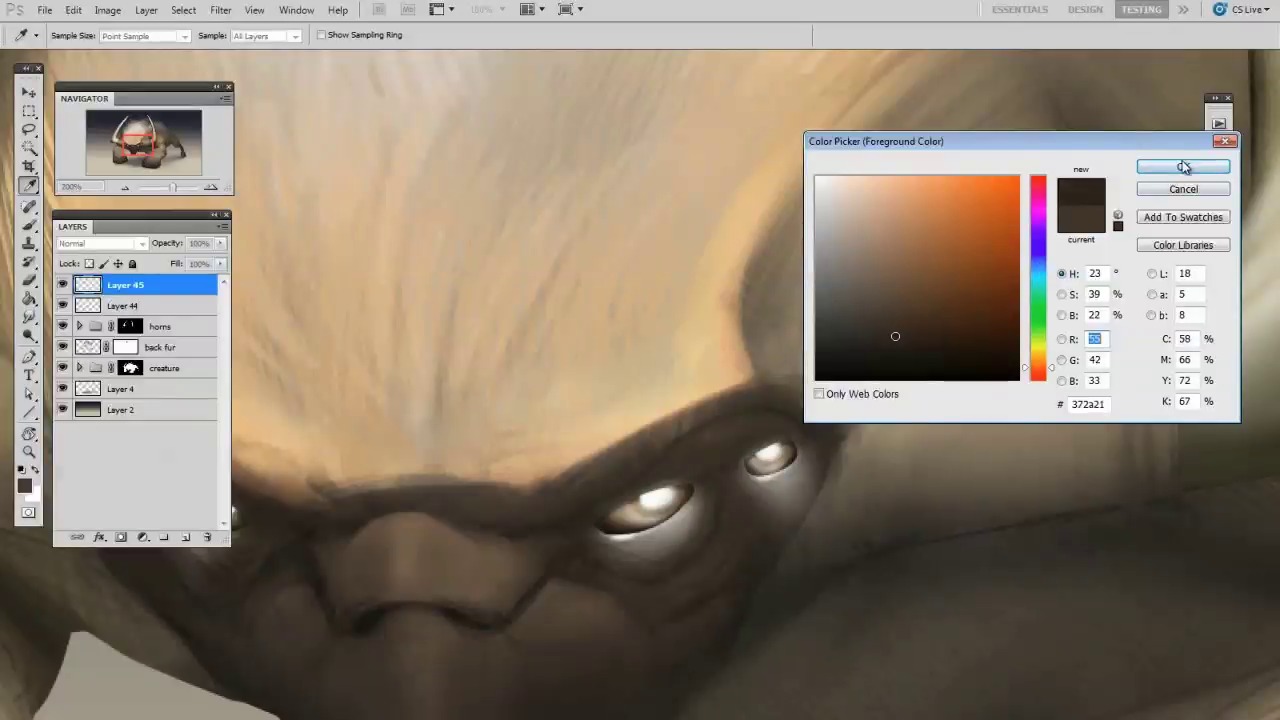Select the Crop tool
Viewport: 1280px width, 720px height.
29,167
